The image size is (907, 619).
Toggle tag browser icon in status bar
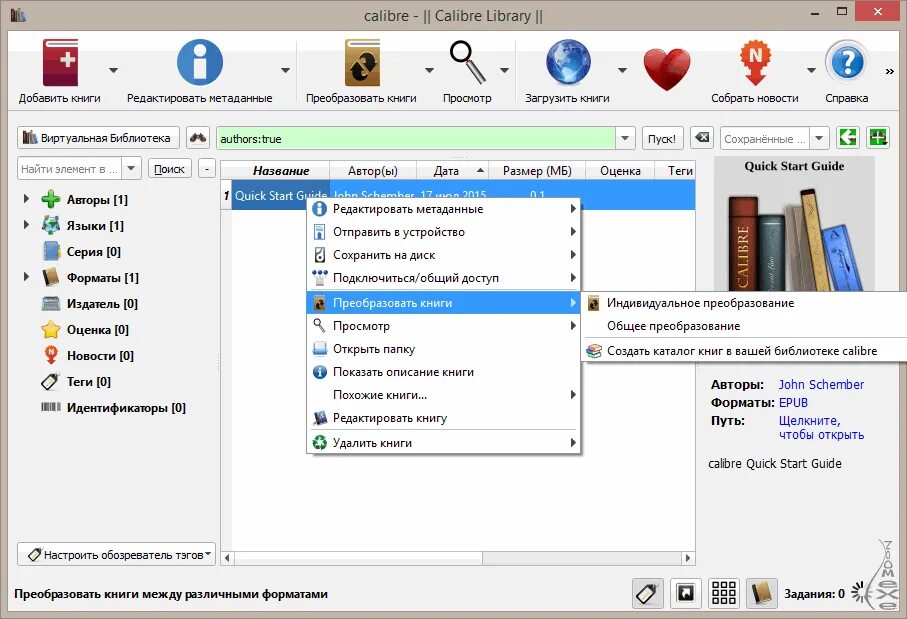tap(648, 593)
